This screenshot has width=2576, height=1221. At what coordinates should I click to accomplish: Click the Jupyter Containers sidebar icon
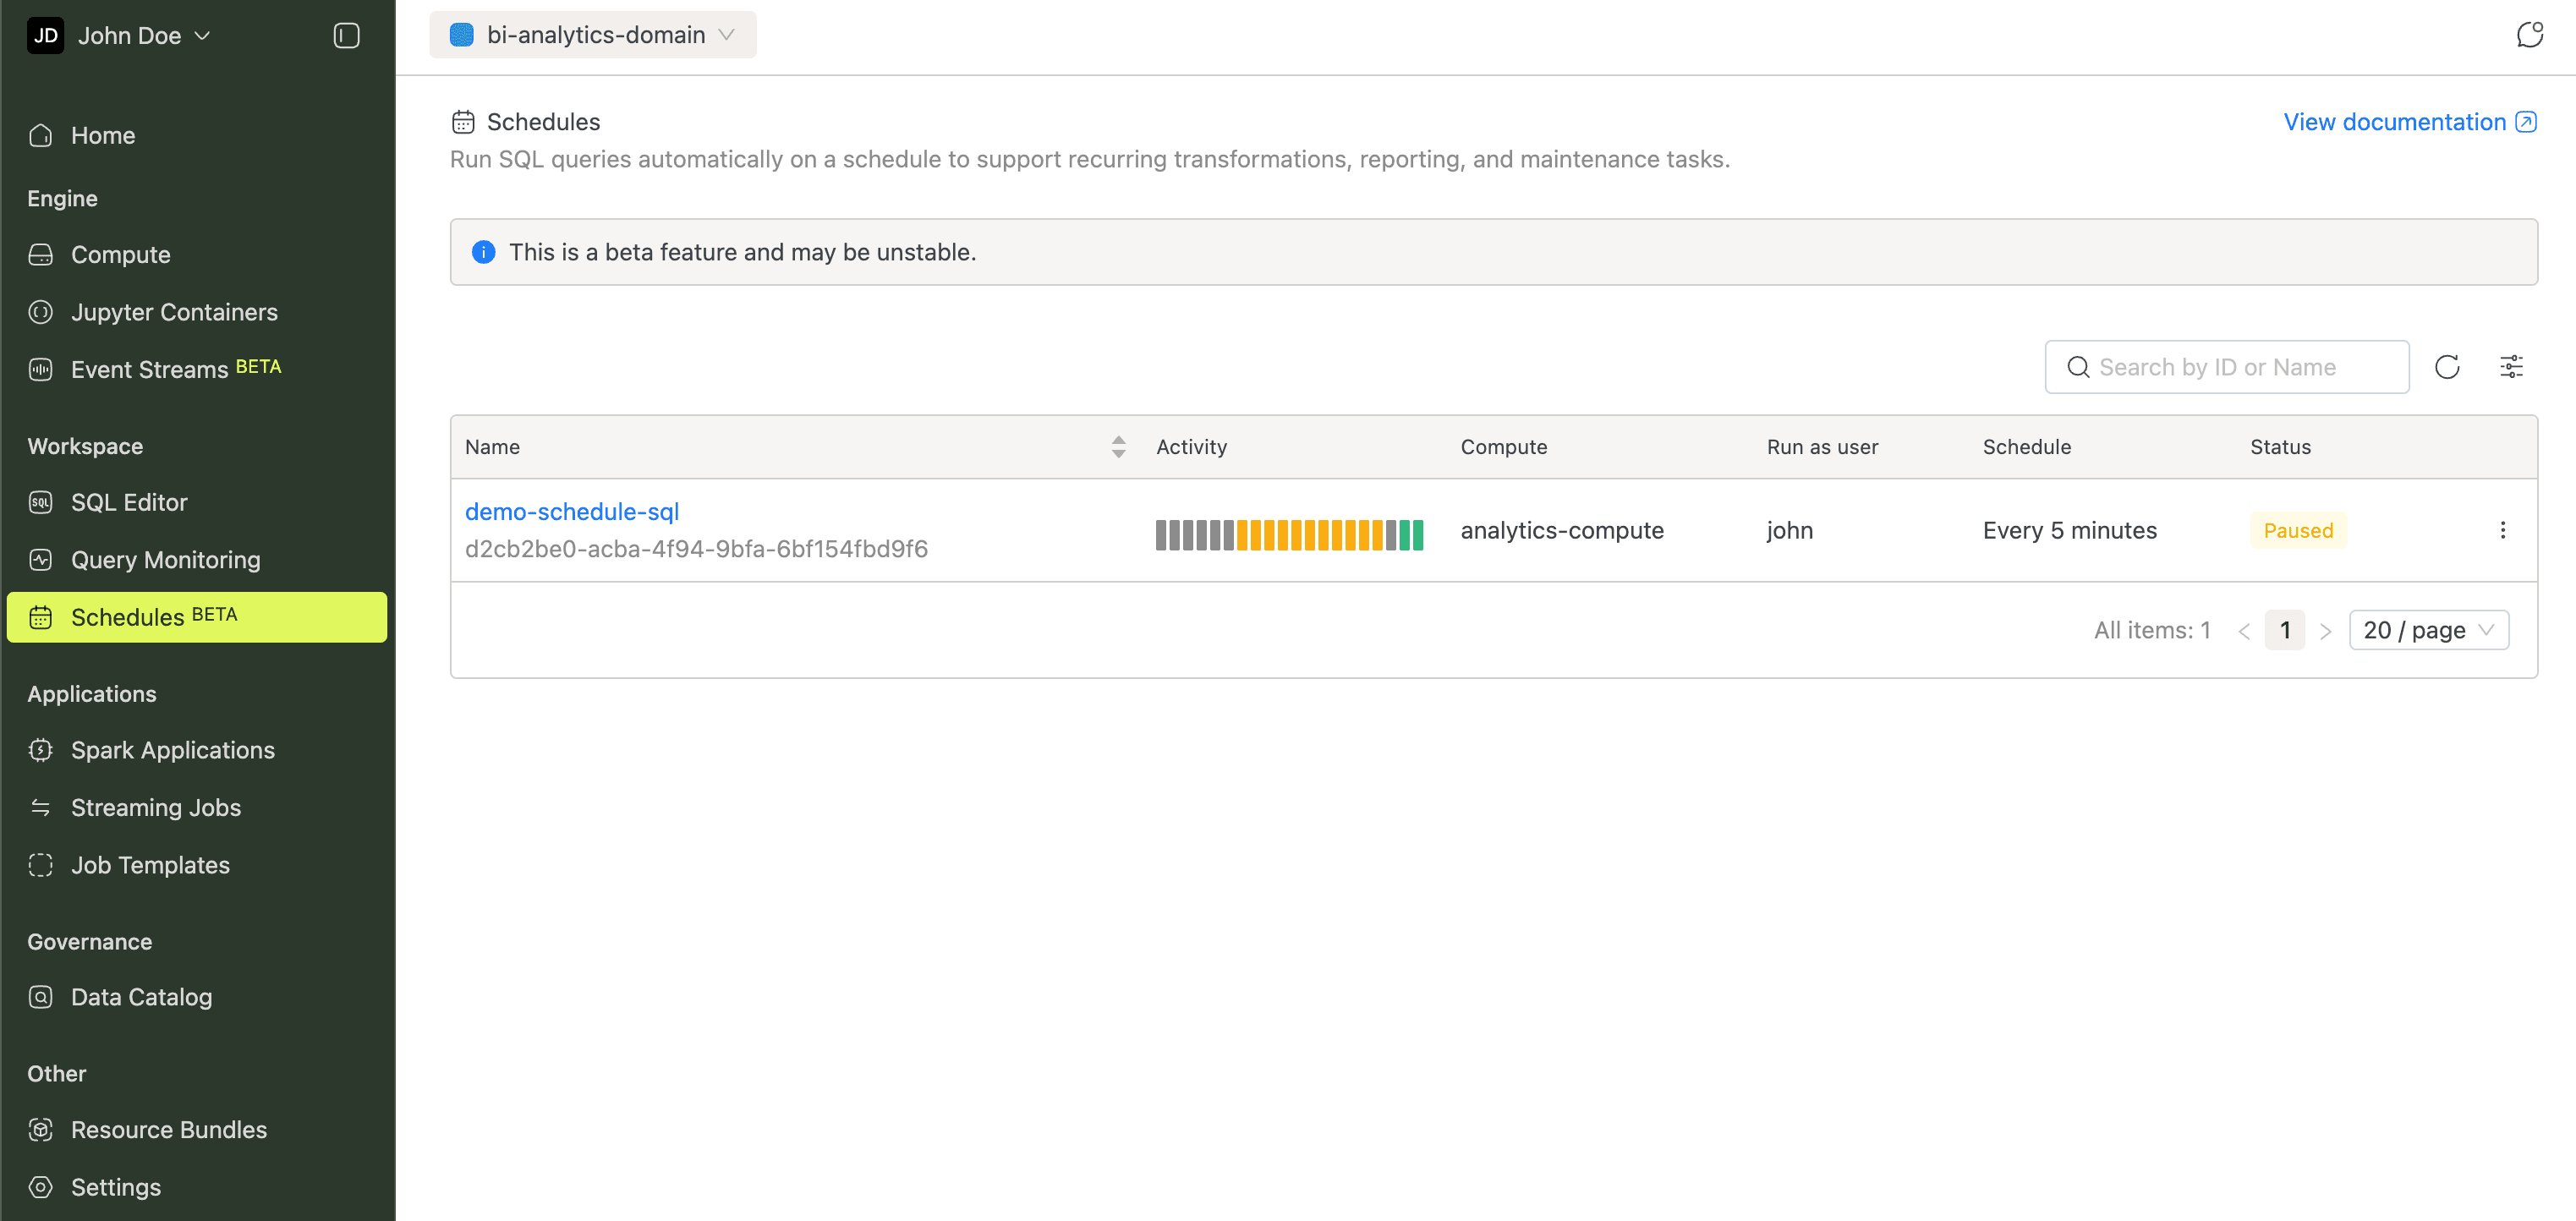coord(41,312)
